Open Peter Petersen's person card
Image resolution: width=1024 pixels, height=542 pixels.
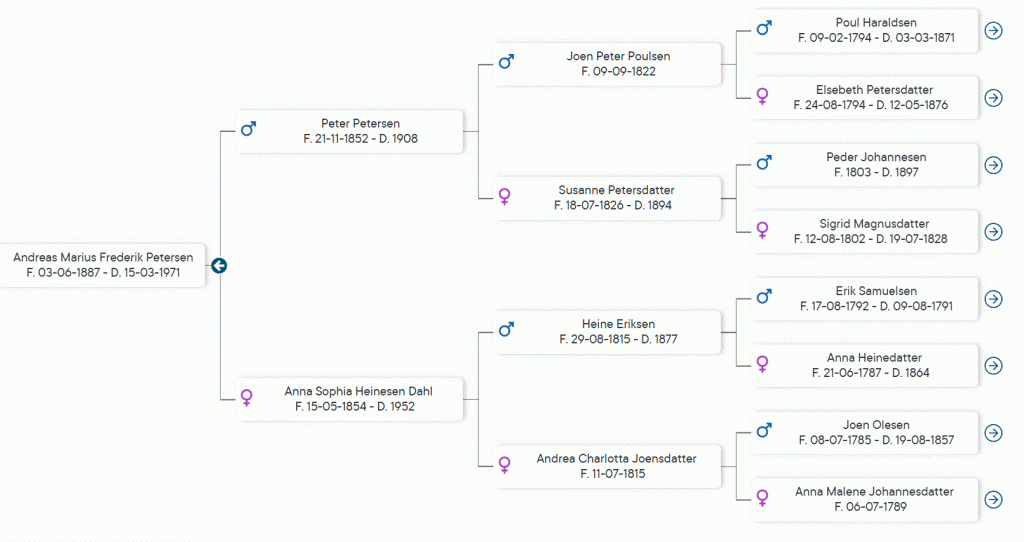[x=360, y=131]
